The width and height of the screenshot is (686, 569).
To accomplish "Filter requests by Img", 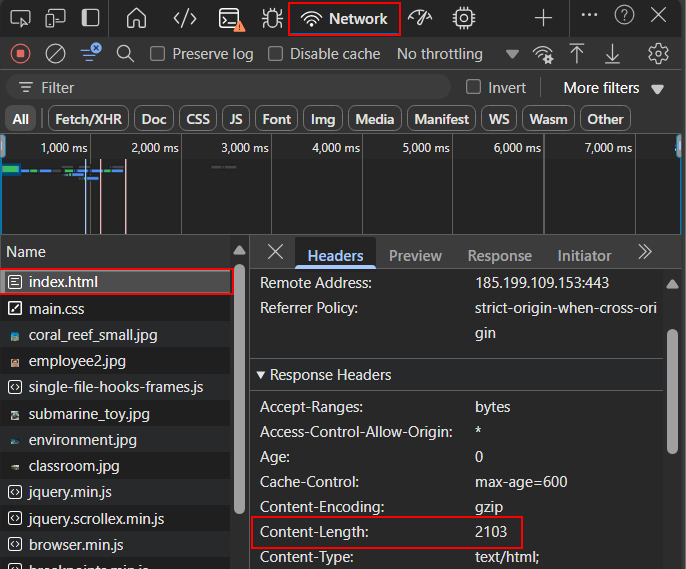I will (323, 119).
